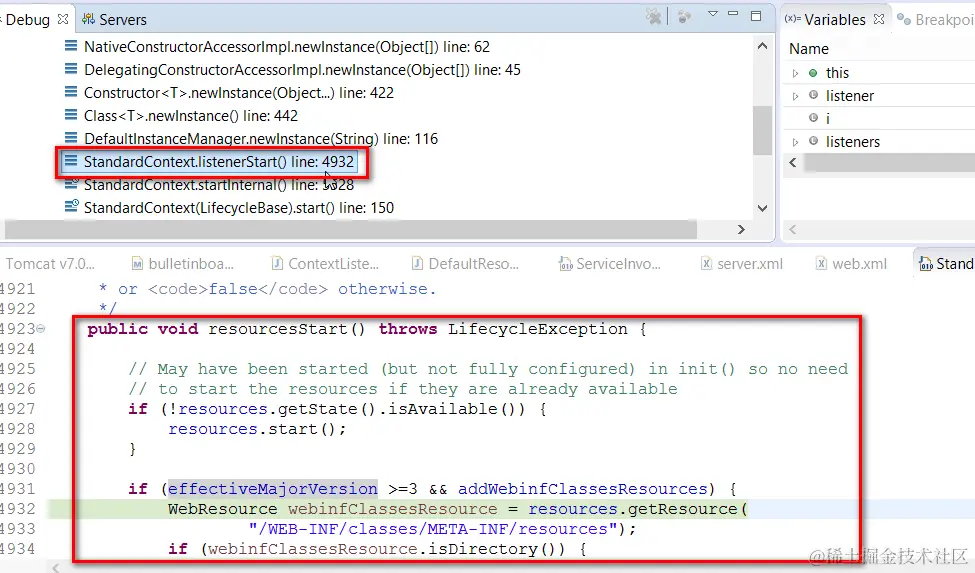Screen dimensions: 975x573
Task: Click the highlighted effectiveMajorVersion identifier
Action: tap(272, 489)
